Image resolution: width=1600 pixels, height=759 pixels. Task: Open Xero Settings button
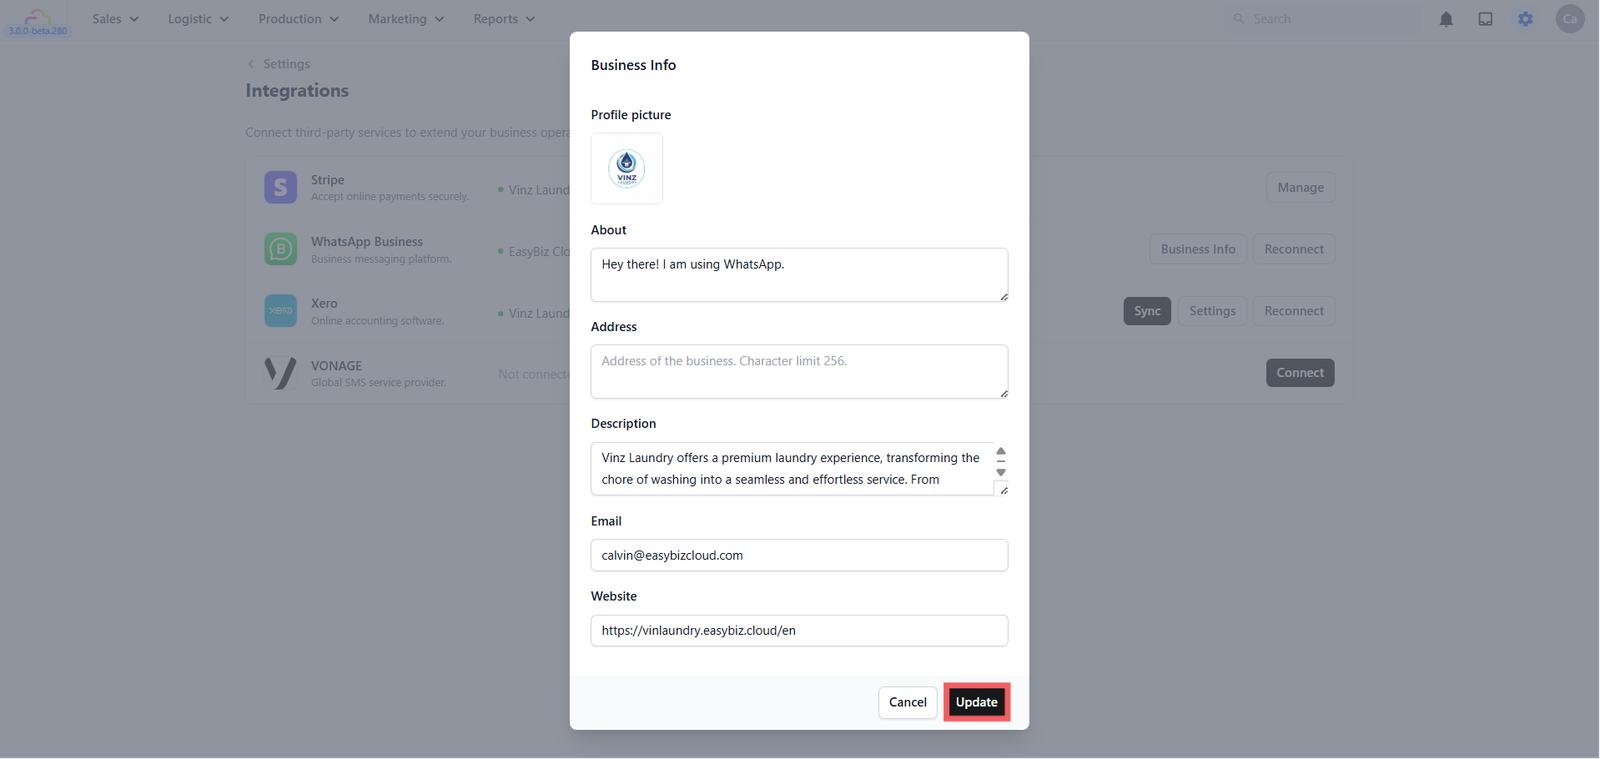tap(1212, 311)
